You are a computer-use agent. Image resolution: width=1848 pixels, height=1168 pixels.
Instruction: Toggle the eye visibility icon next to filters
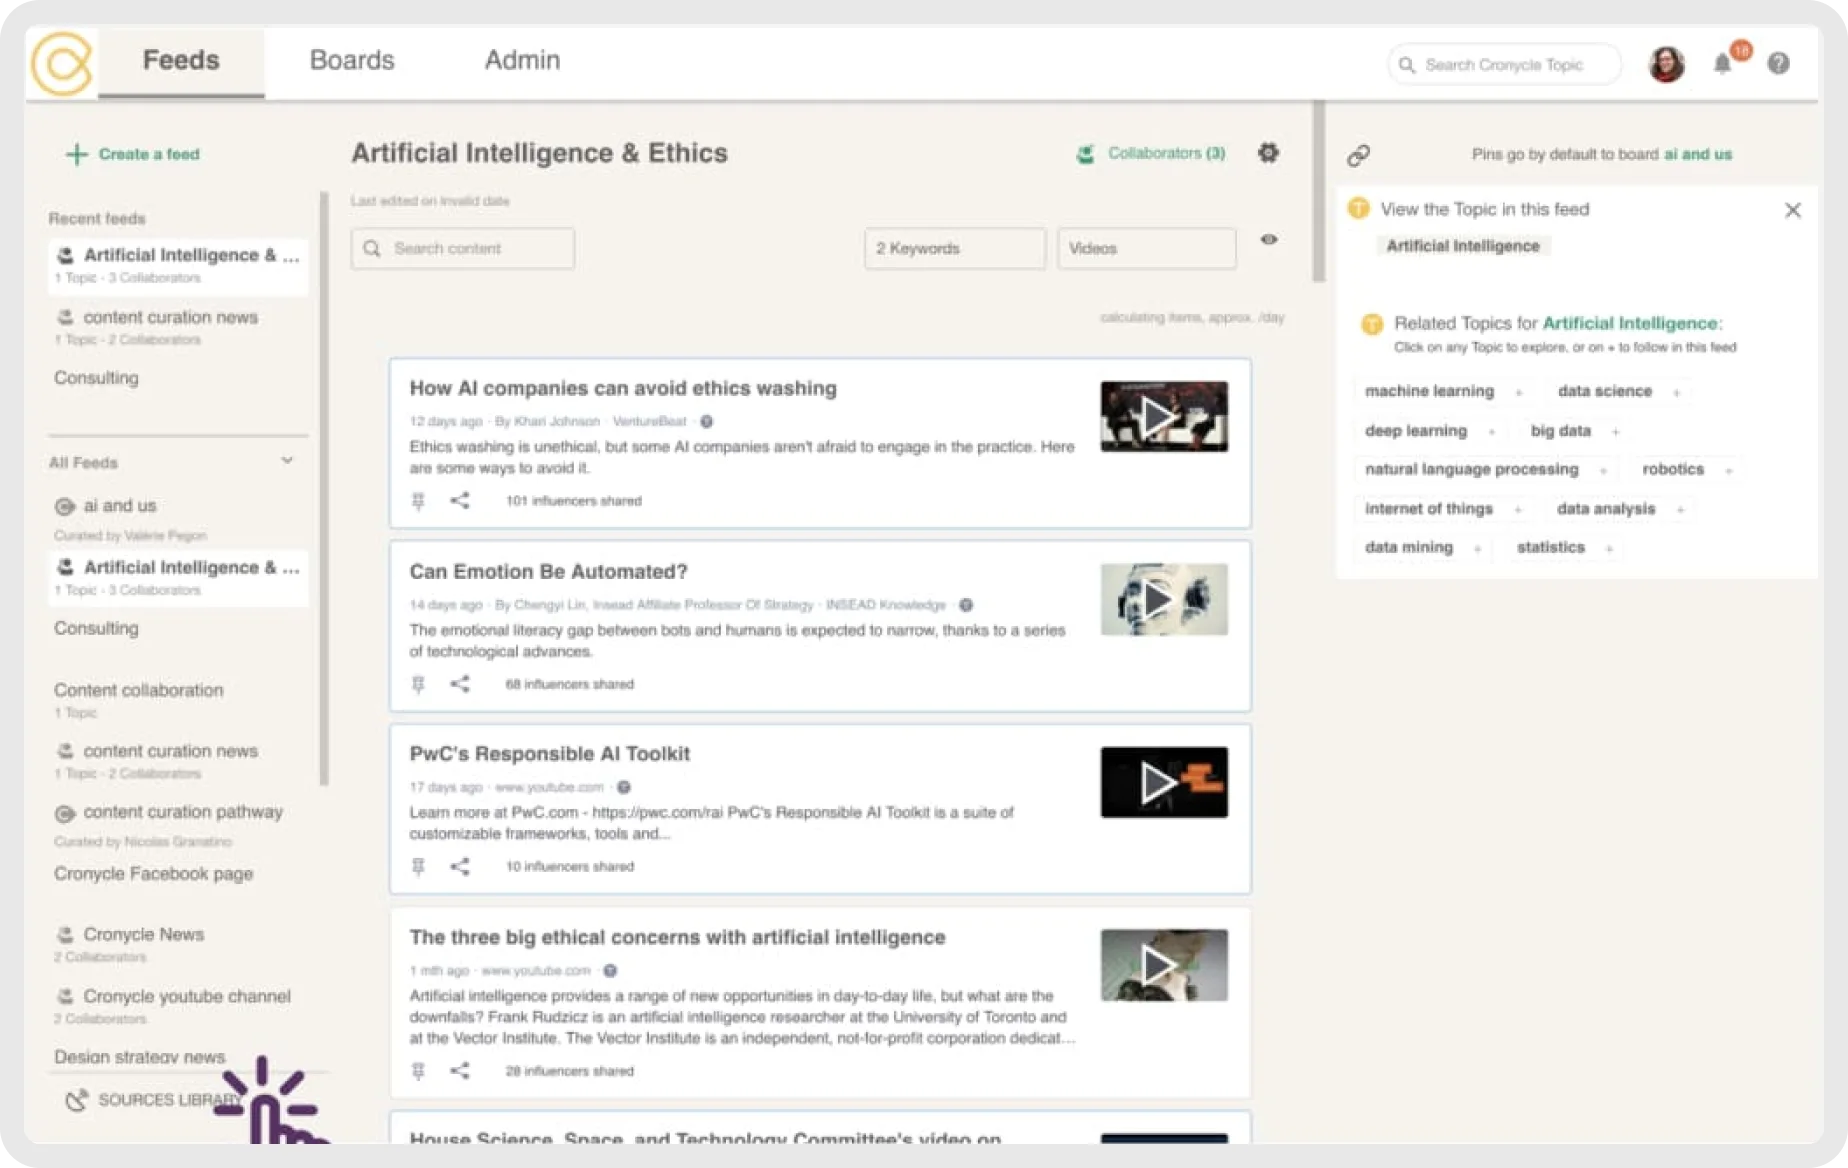coord(1269,240)
